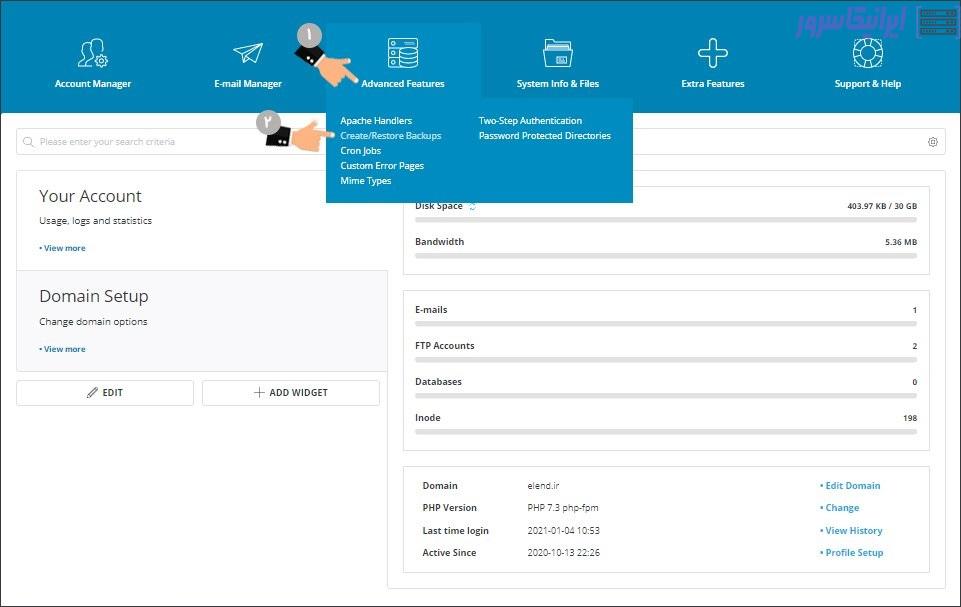Click the EDIT button
This screenshot has height=607, width=961.
(105, 393)
